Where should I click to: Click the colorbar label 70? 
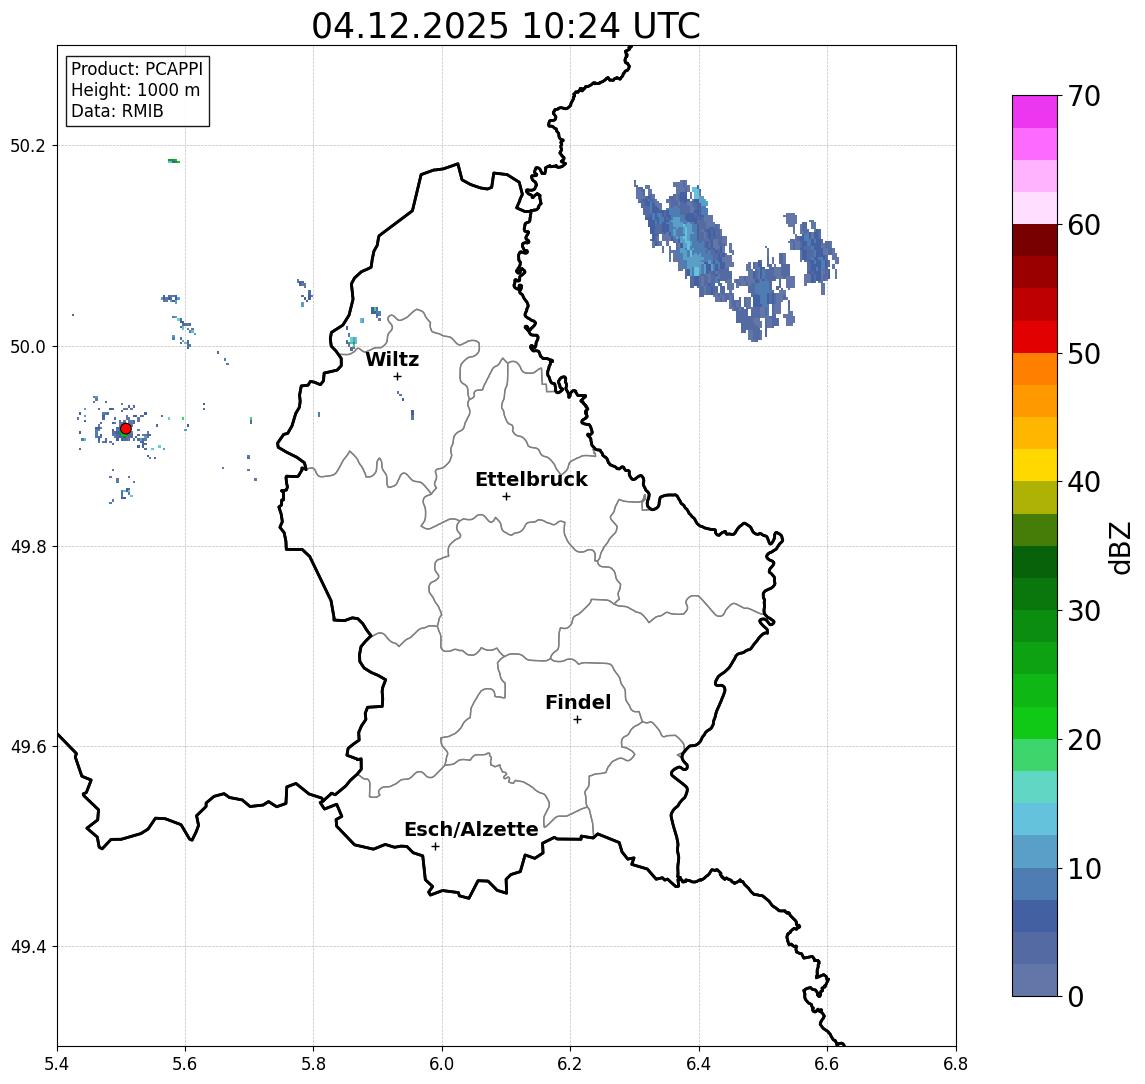point(1084,96)
